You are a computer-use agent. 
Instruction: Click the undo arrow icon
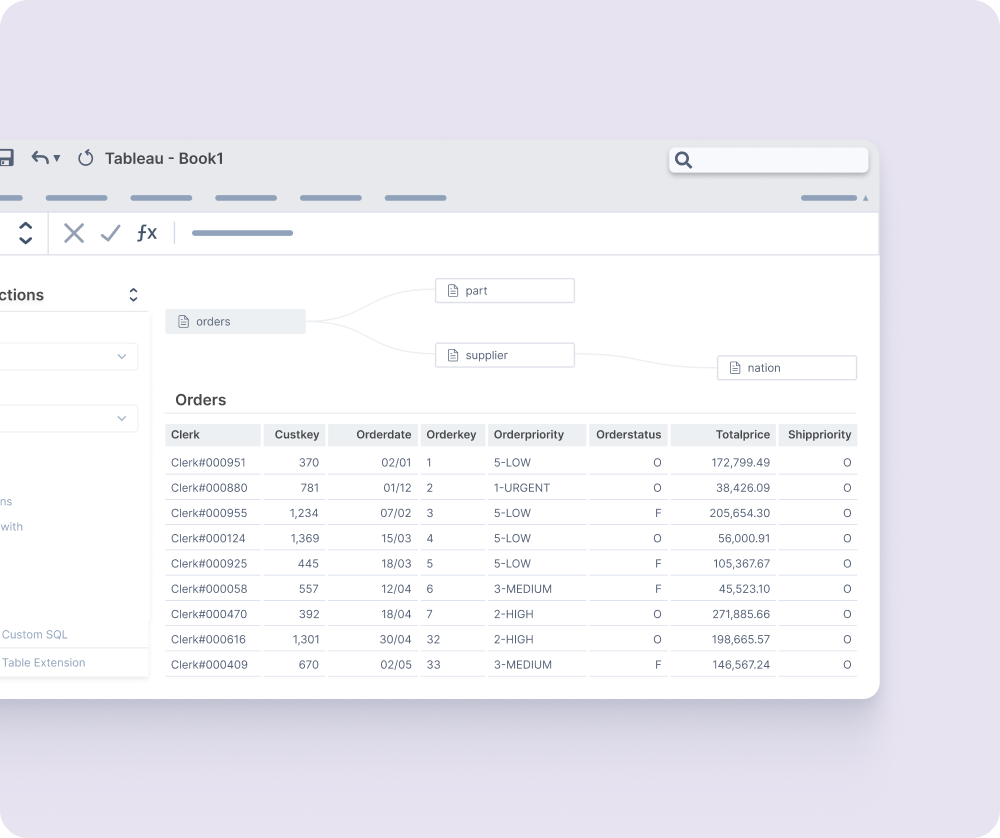38,158
